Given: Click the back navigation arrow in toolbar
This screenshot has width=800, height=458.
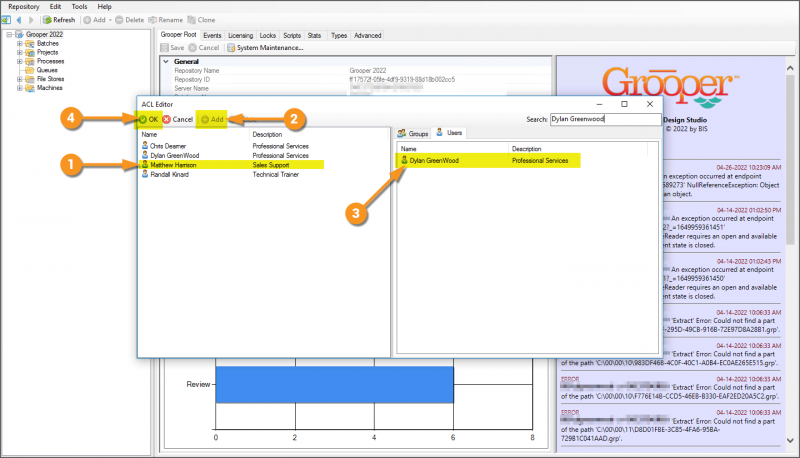Looking at the screenshot, I should 19,20.
